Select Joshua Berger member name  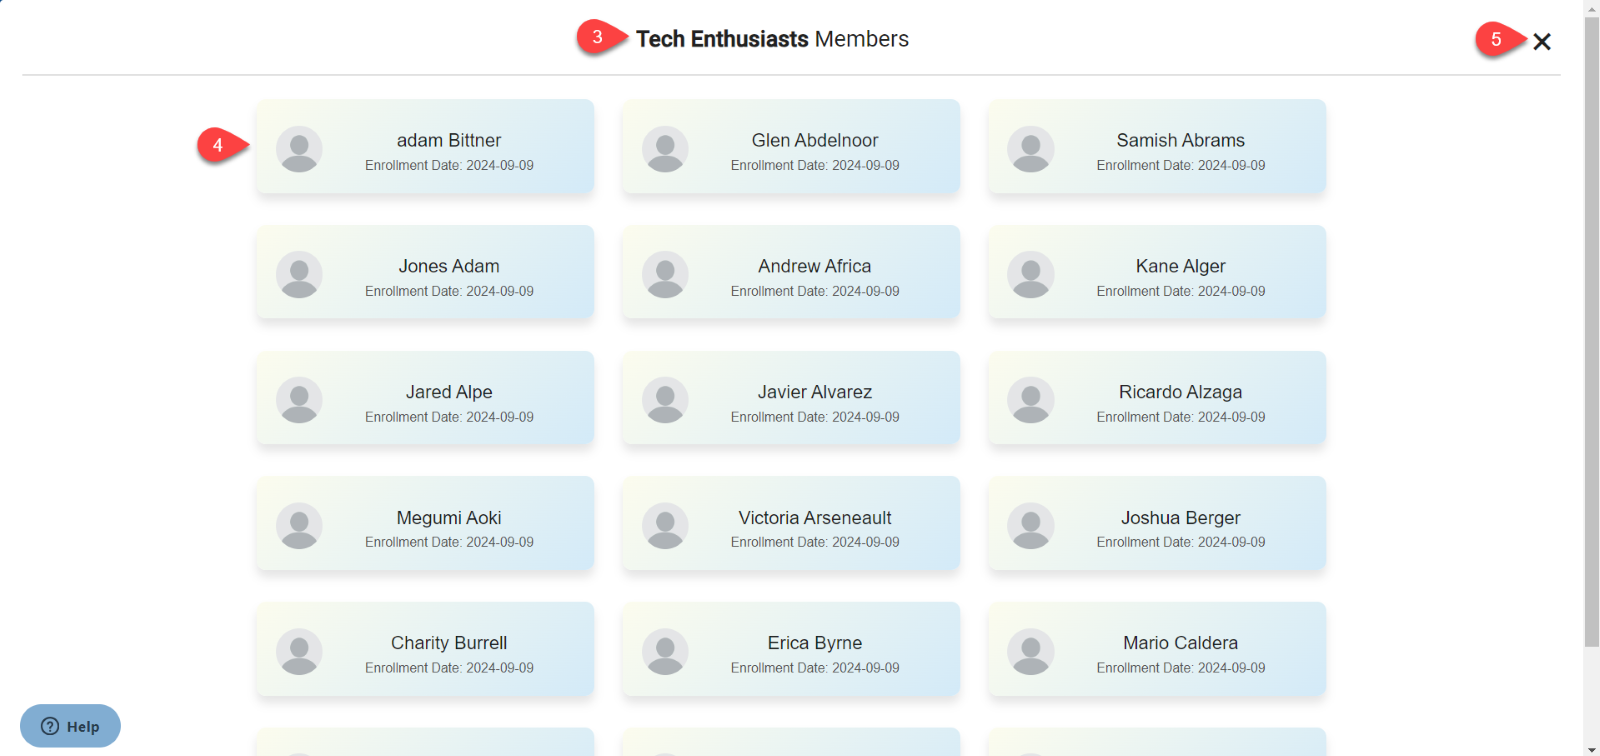pos(1180,518)
